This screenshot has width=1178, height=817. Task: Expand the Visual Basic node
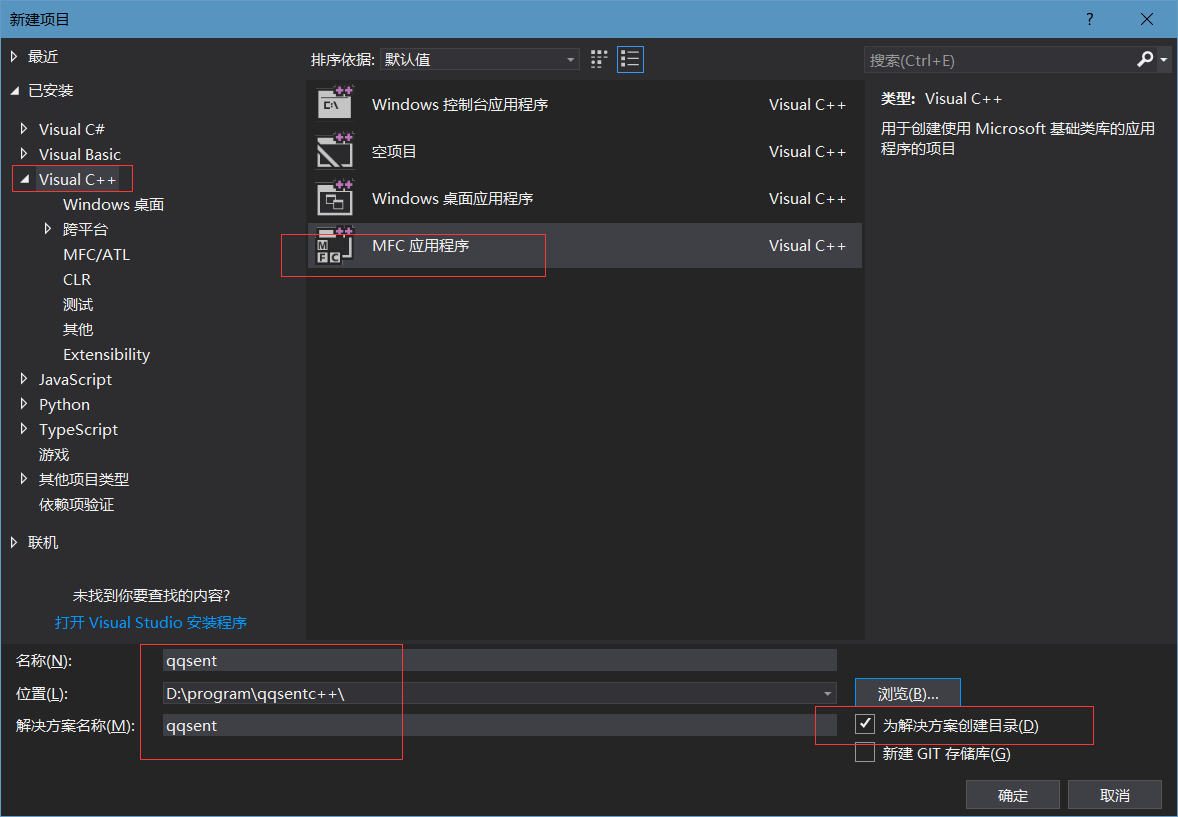[24, 154]
